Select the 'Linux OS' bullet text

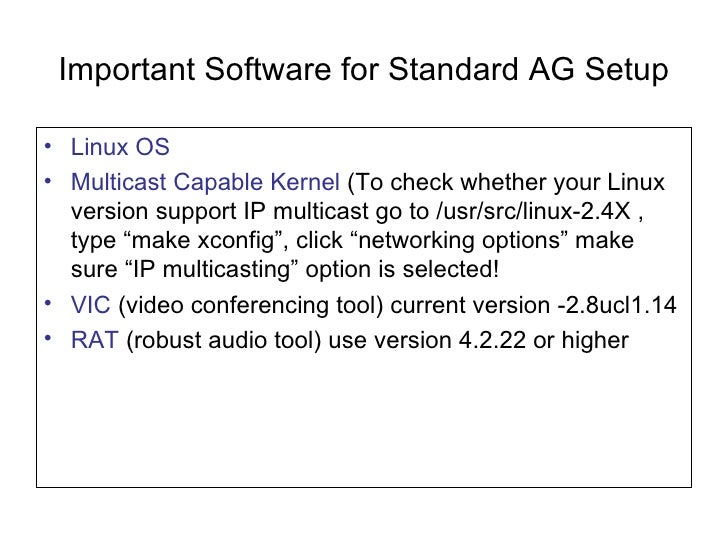[120, 147]
